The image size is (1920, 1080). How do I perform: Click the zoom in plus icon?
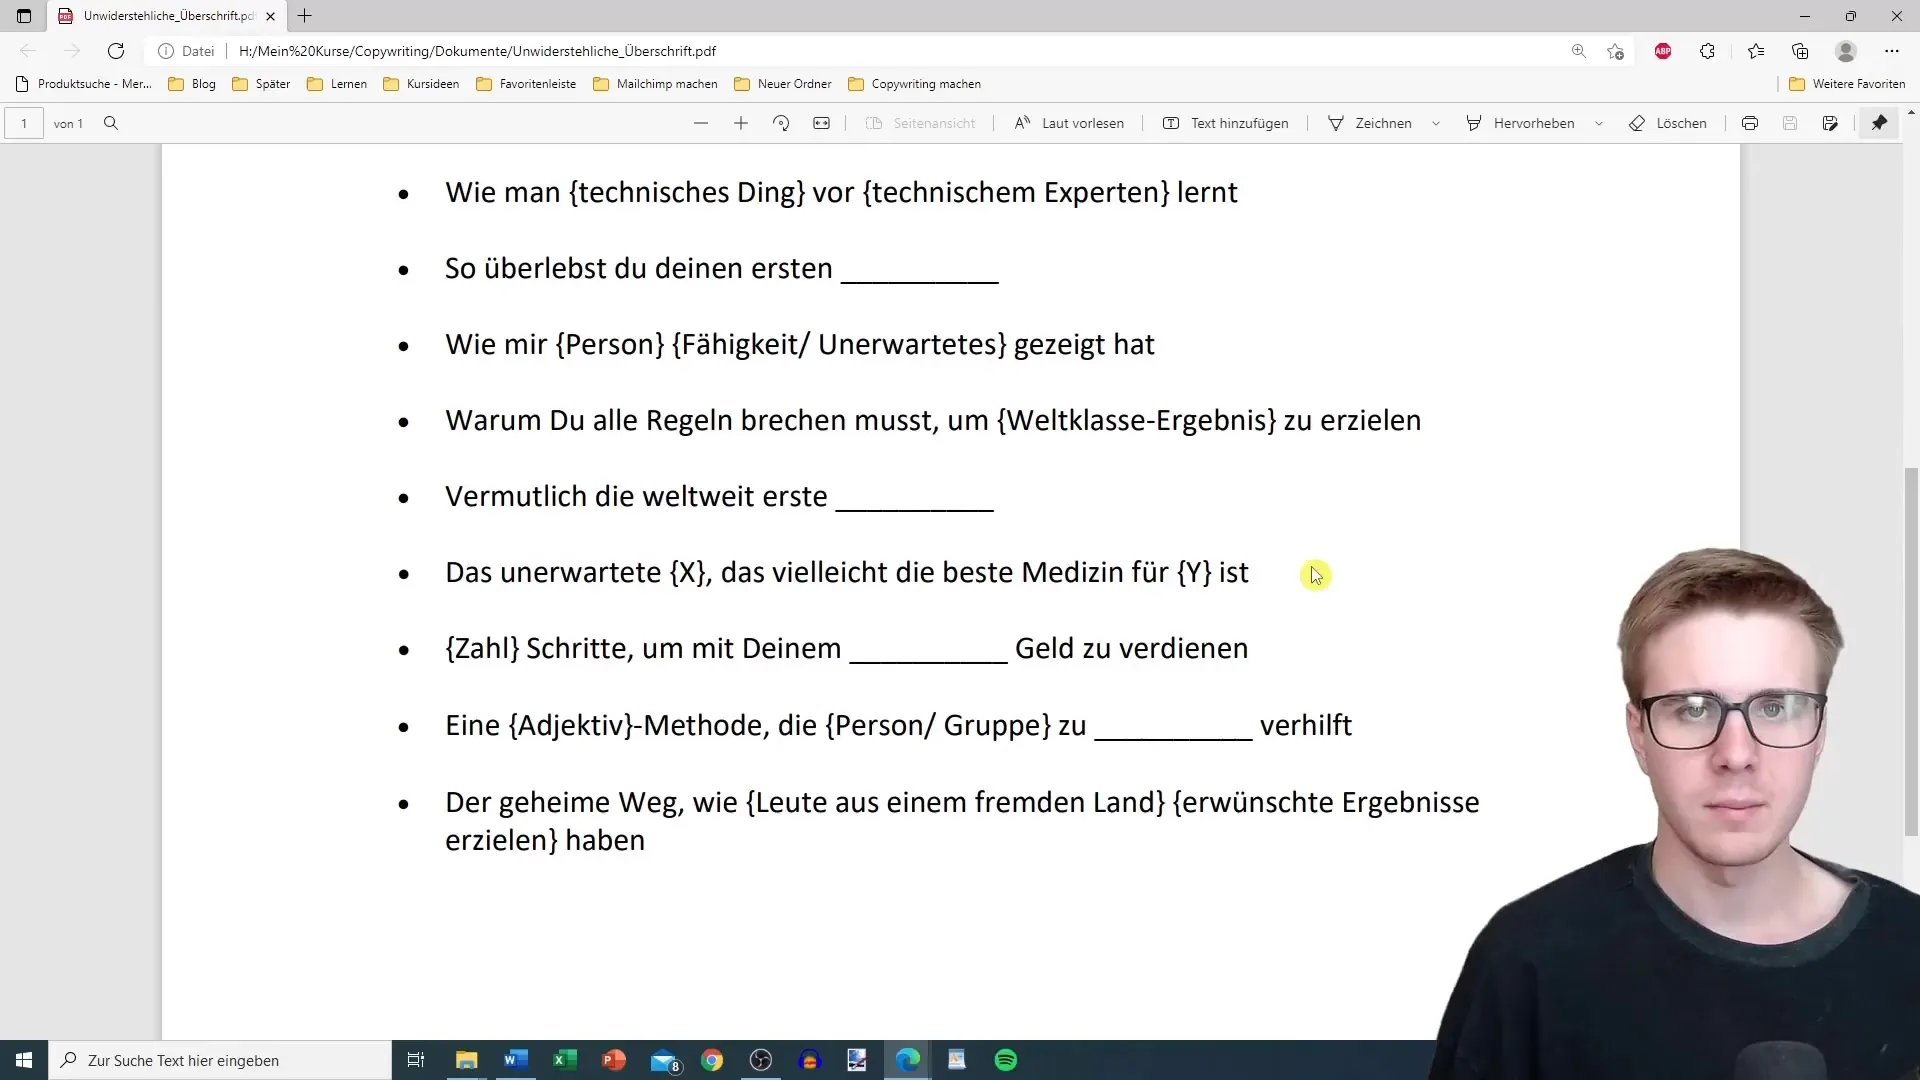pyautogui.click(x=741, y=123)
